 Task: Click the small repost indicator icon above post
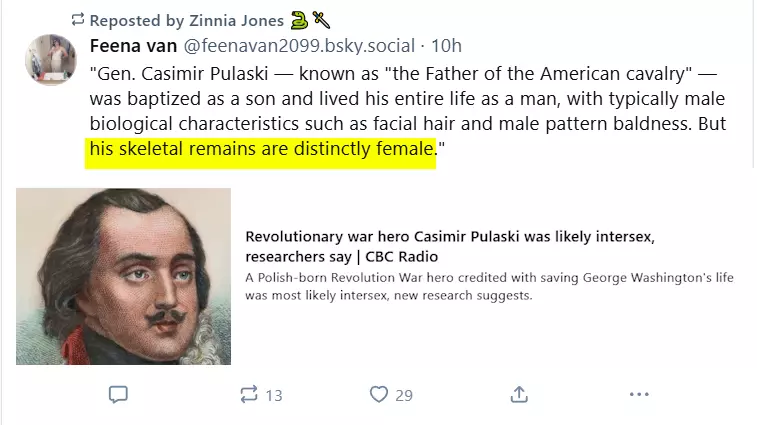pyautogui.click(x=78, y=20)
